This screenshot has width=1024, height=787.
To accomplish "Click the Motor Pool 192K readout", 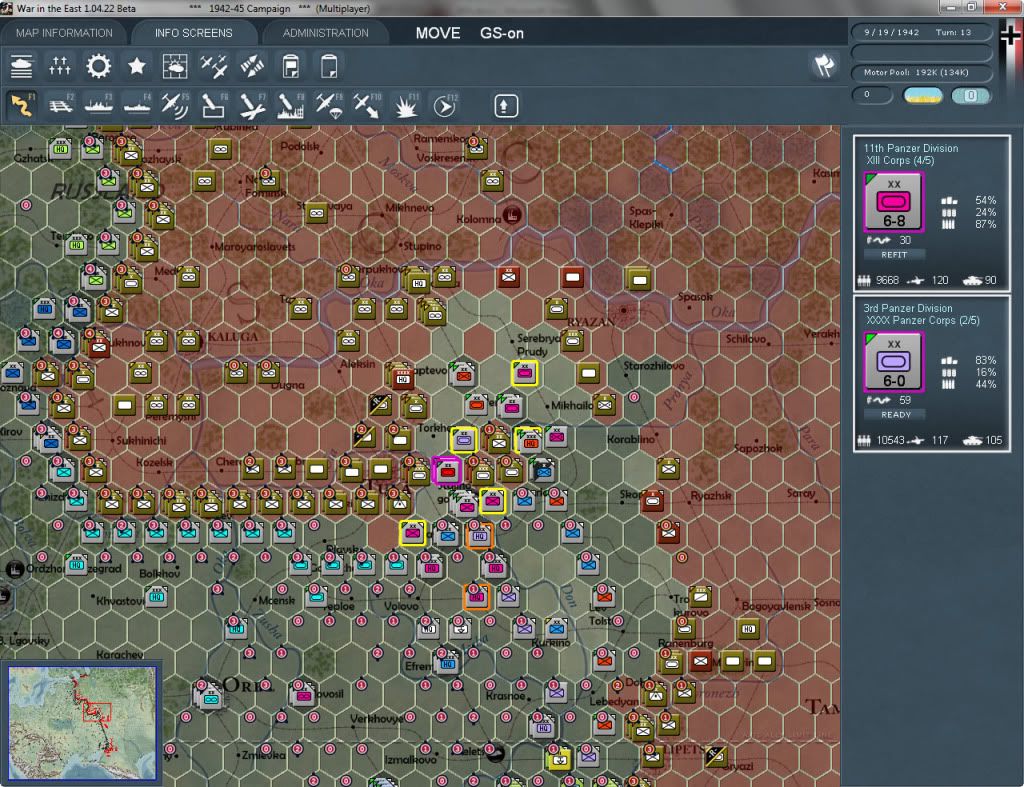I will click(920, 72).
